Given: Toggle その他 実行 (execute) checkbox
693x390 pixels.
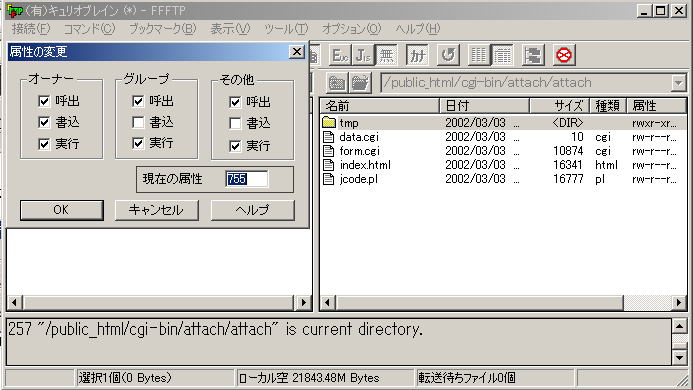Looking at the screenshot, I should coord(235,145).
